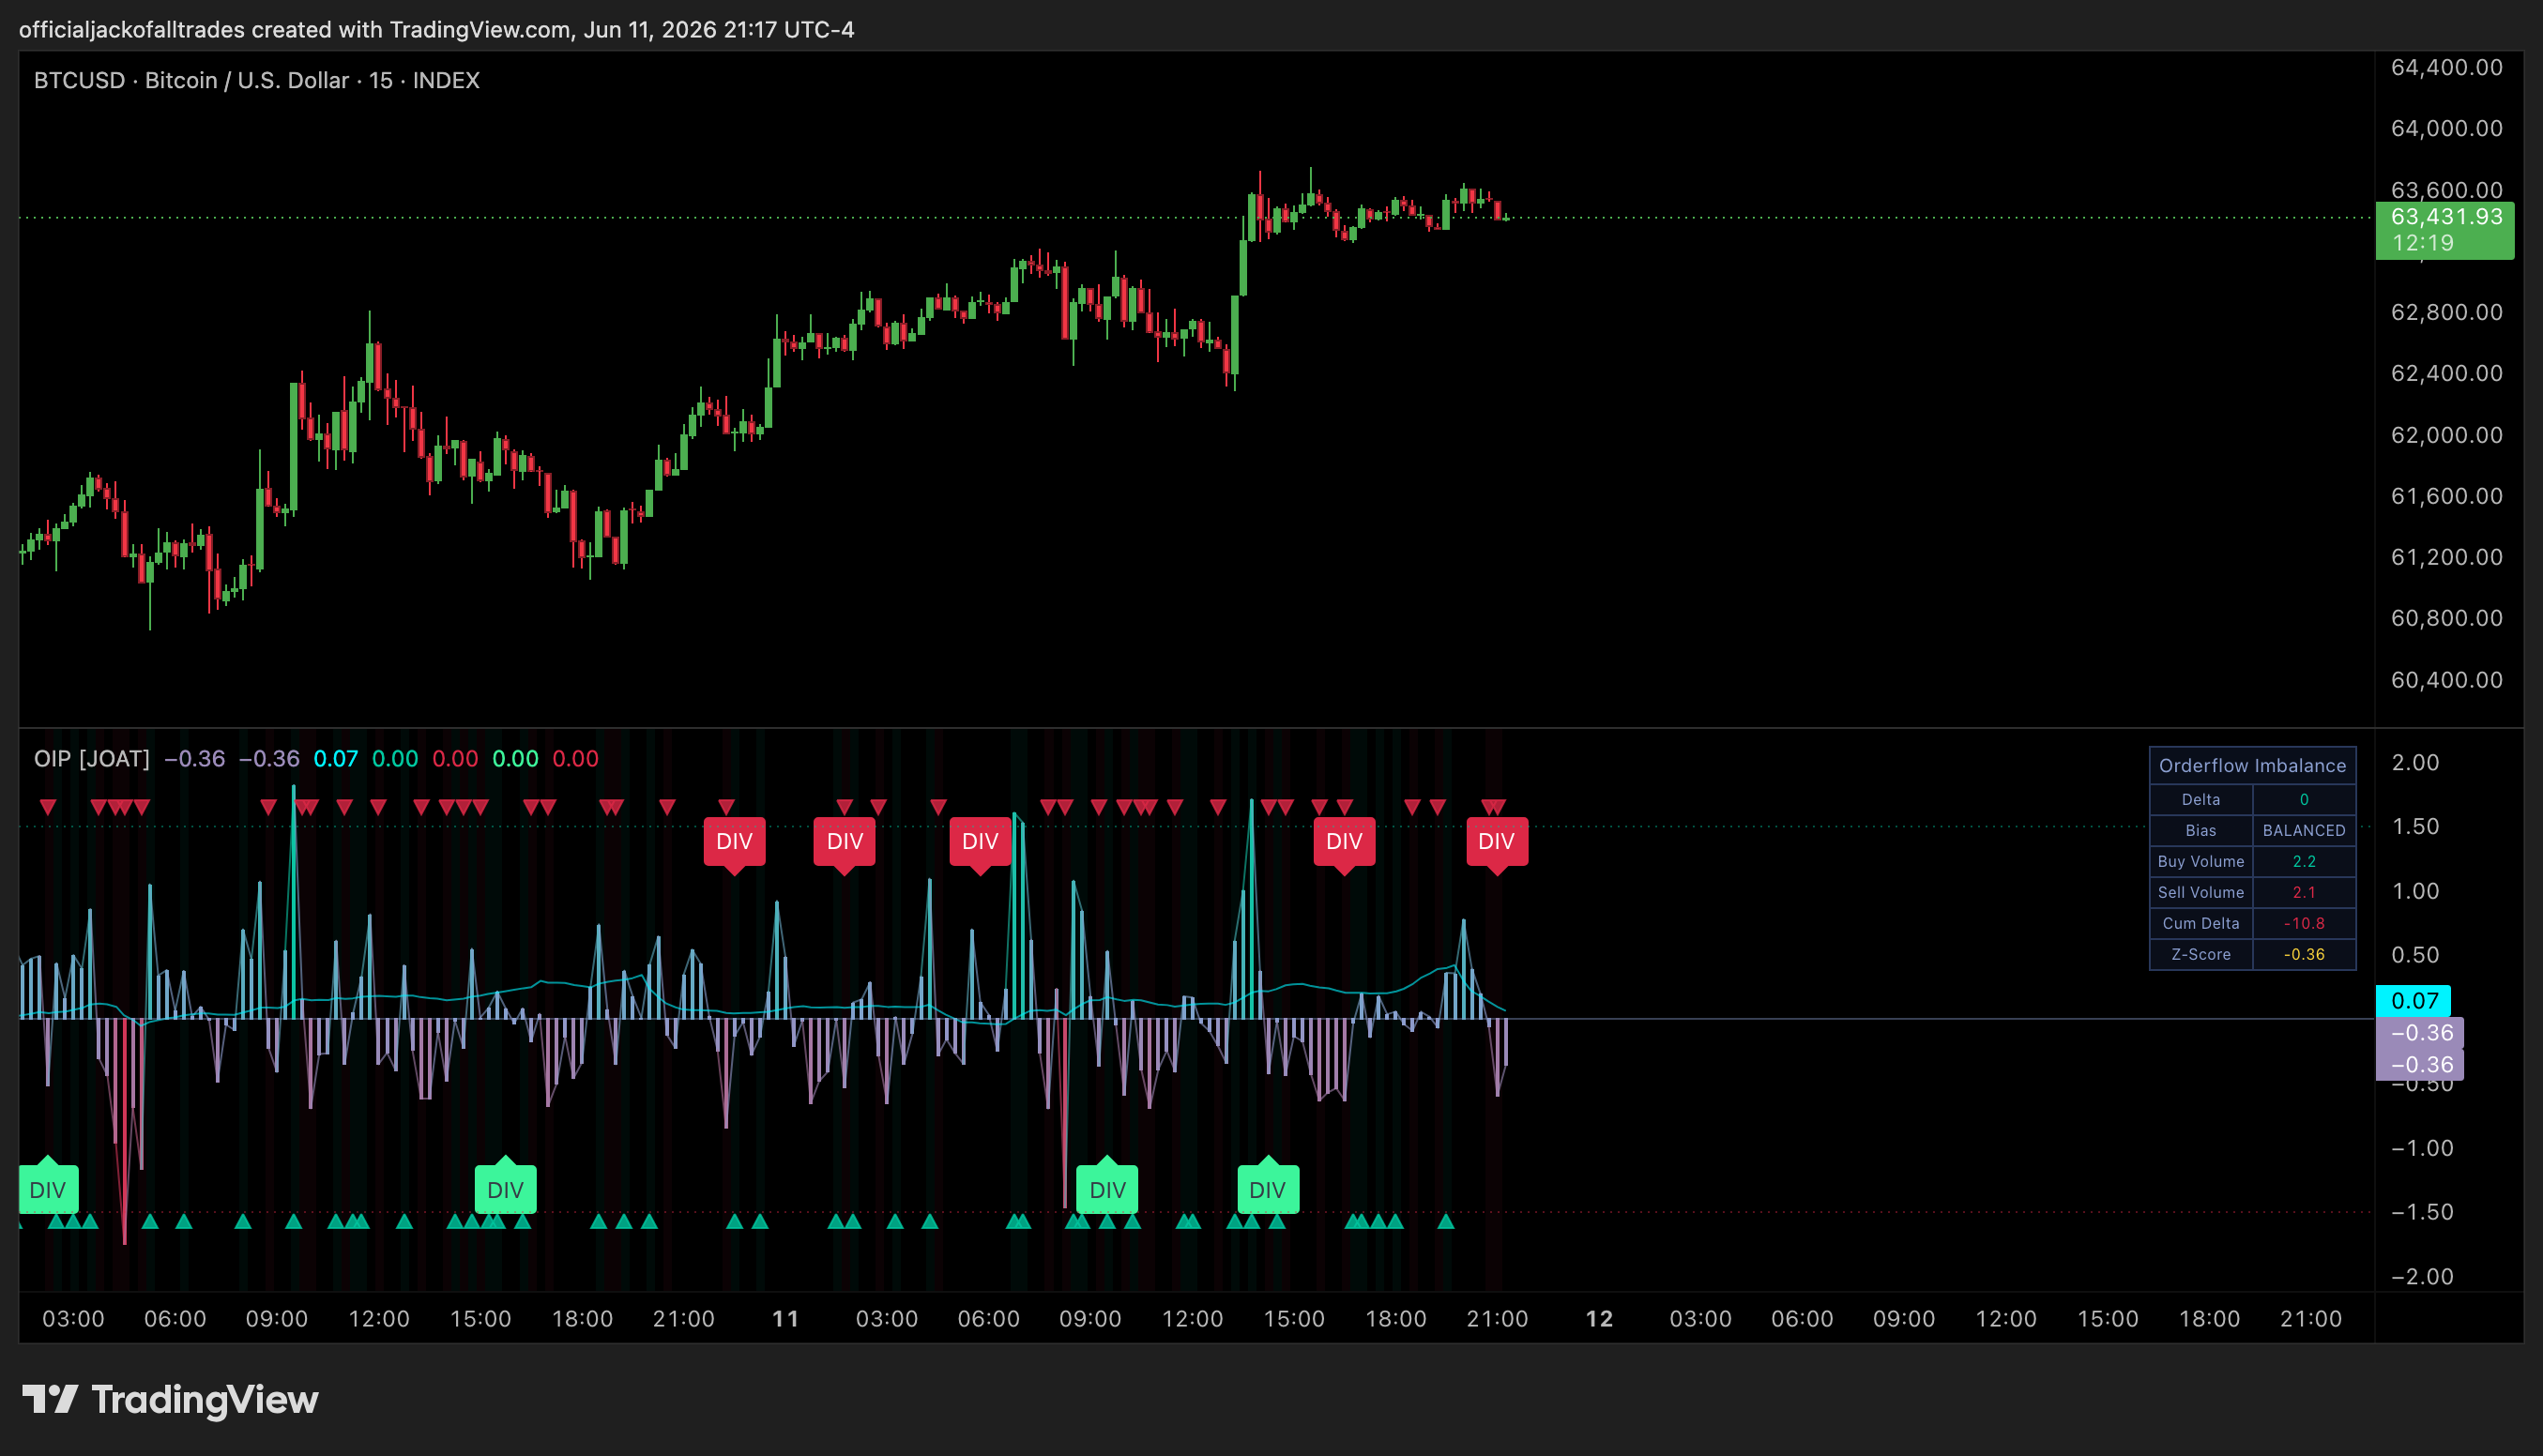Click the leftmost red DIV label
Image resolution: width=2543 pixels, height=1456 pixels.
[x=734, y=842]
